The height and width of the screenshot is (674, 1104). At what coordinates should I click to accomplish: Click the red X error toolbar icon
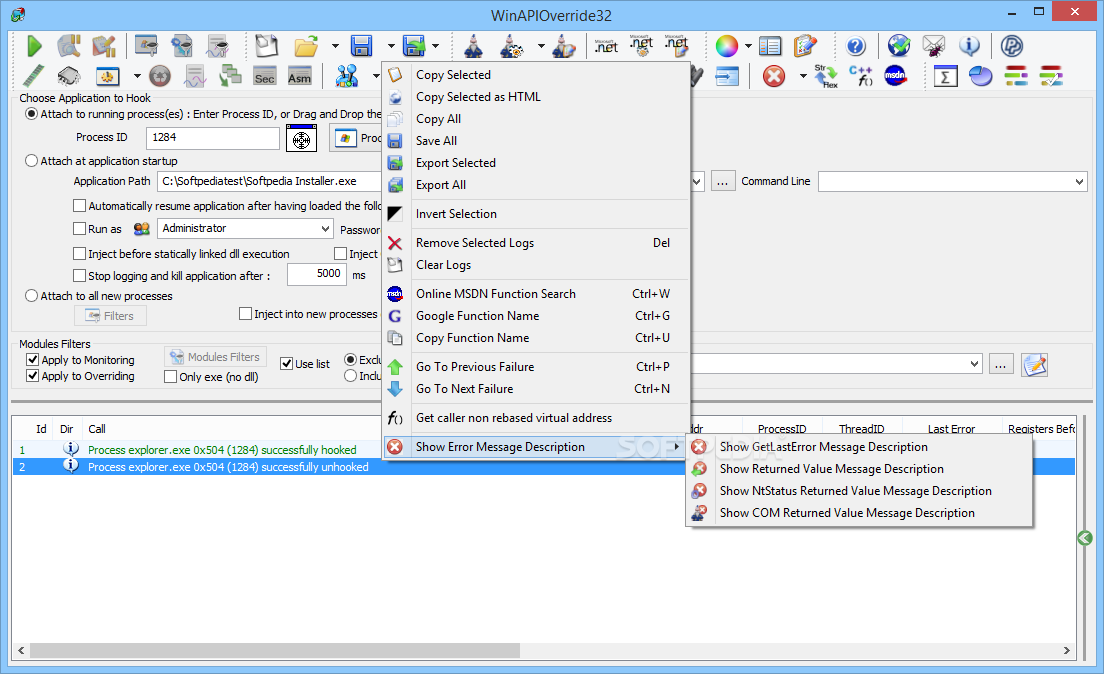(774, 75)
